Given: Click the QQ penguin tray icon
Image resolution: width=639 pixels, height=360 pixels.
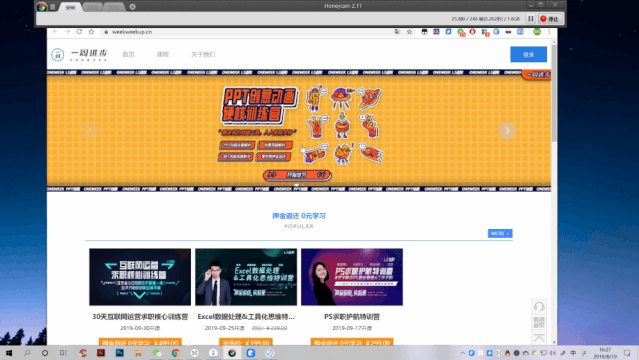Looking at the screenshot, I should tap(507, 353).
